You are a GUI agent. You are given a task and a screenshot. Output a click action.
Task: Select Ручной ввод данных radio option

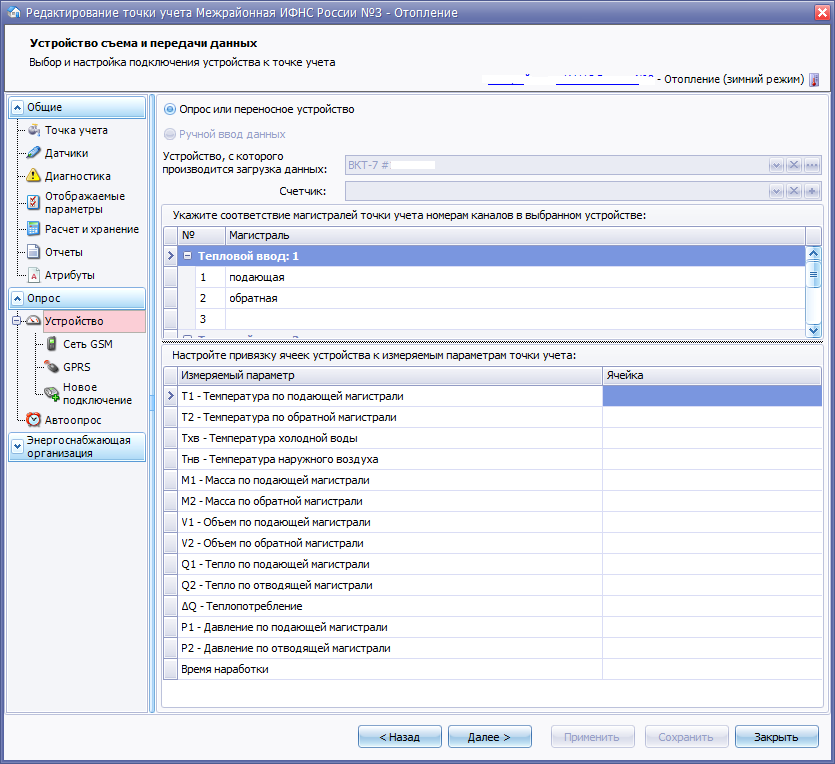click(x=170, y=134)
